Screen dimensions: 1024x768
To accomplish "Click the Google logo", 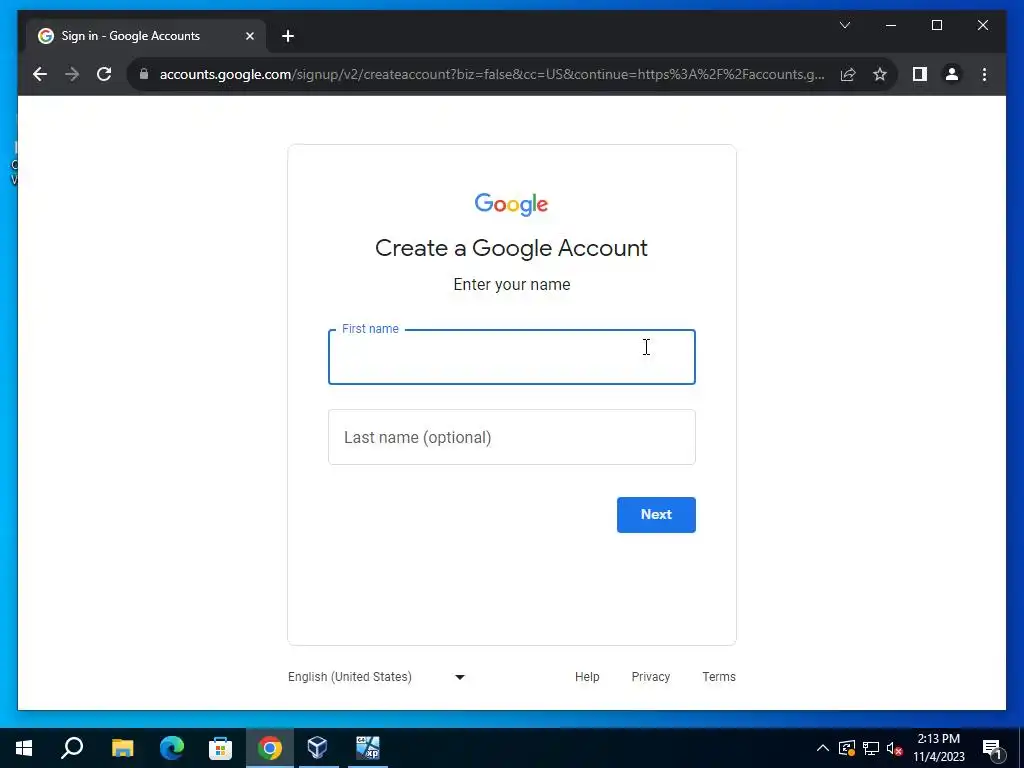I will click(x=511, y=204).
